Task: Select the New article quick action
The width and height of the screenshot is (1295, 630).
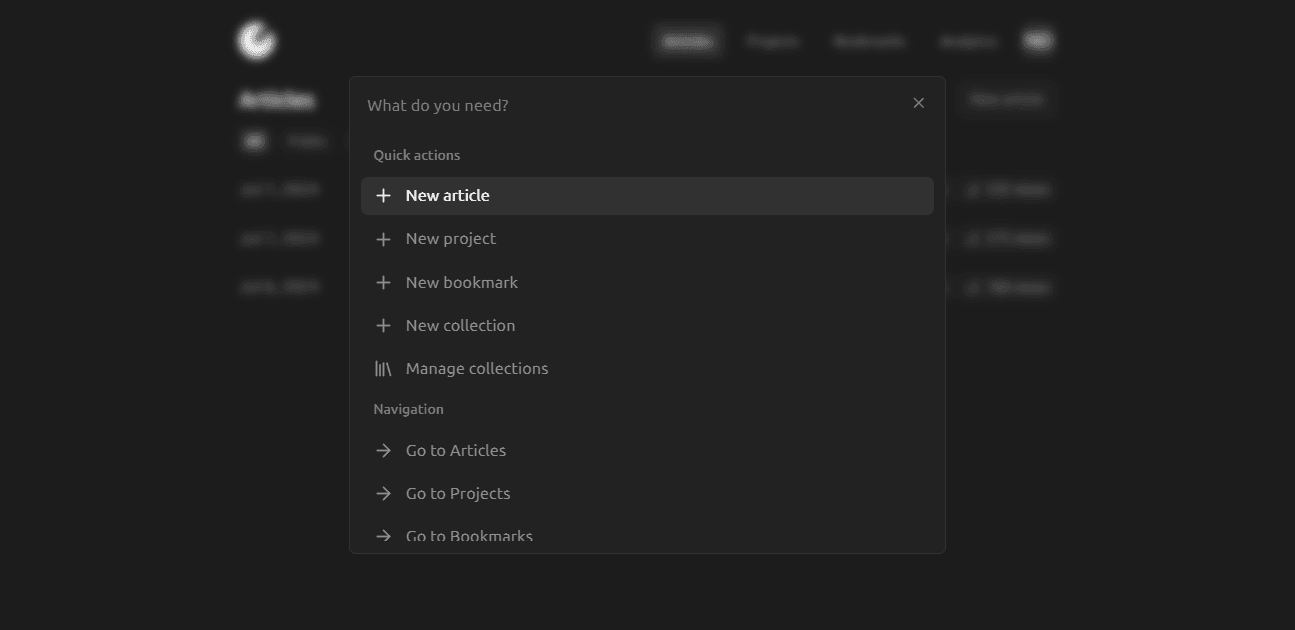Action: click(447, 196)
